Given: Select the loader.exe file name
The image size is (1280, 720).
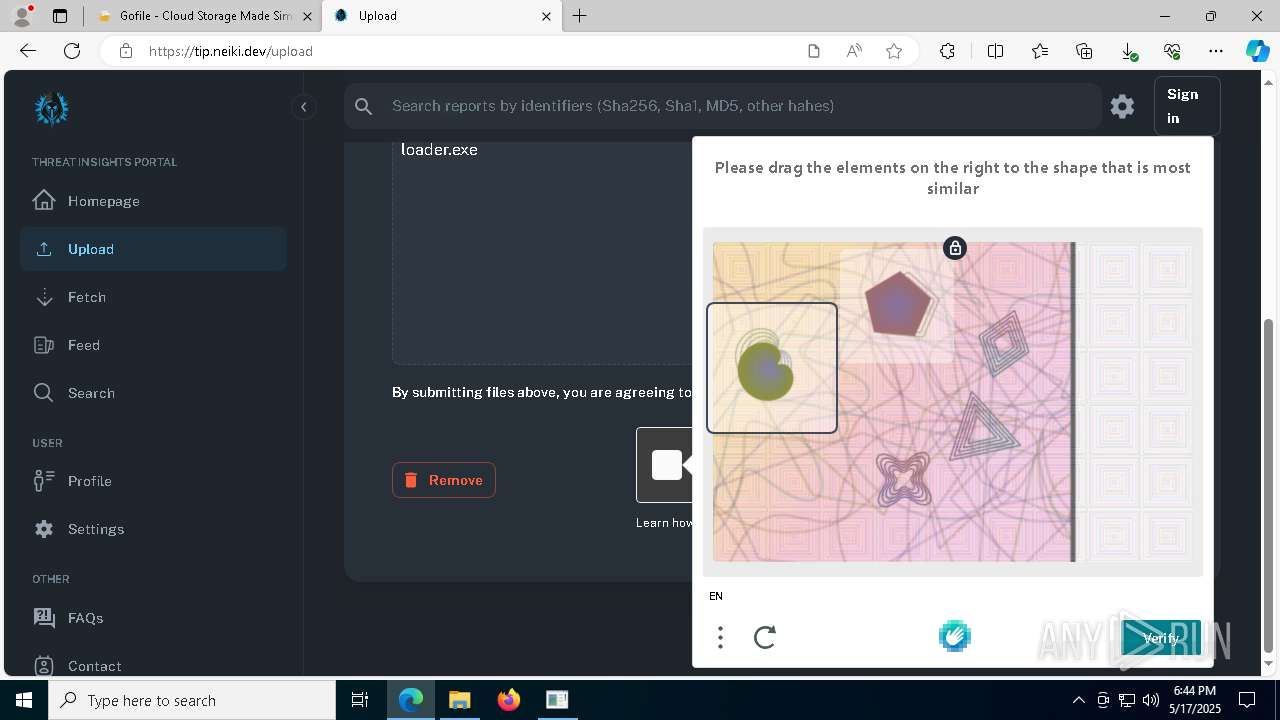Looking at the screenshot, I should [x=439, y=150].
